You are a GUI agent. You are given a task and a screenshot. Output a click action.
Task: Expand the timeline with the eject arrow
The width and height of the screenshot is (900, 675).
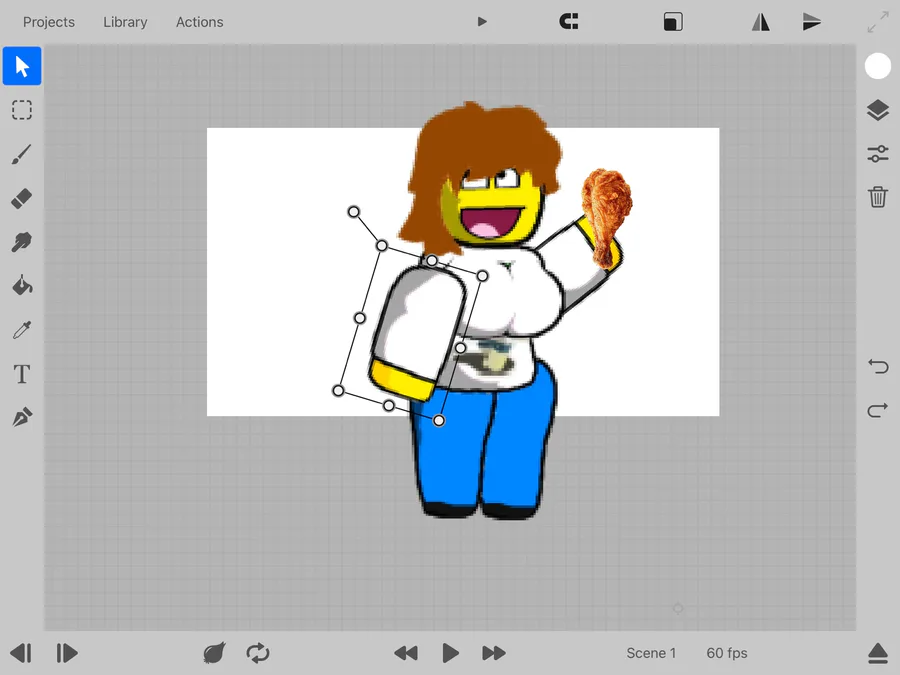[878, 653]
